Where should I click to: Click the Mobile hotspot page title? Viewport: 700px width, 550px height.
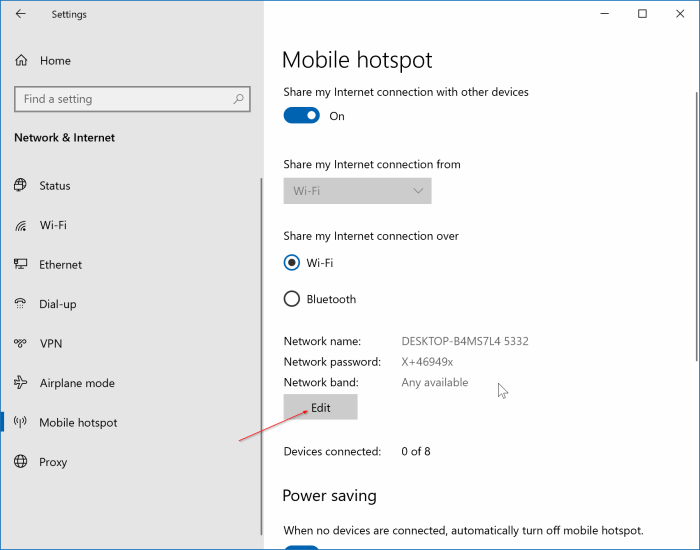pos(357,60)
